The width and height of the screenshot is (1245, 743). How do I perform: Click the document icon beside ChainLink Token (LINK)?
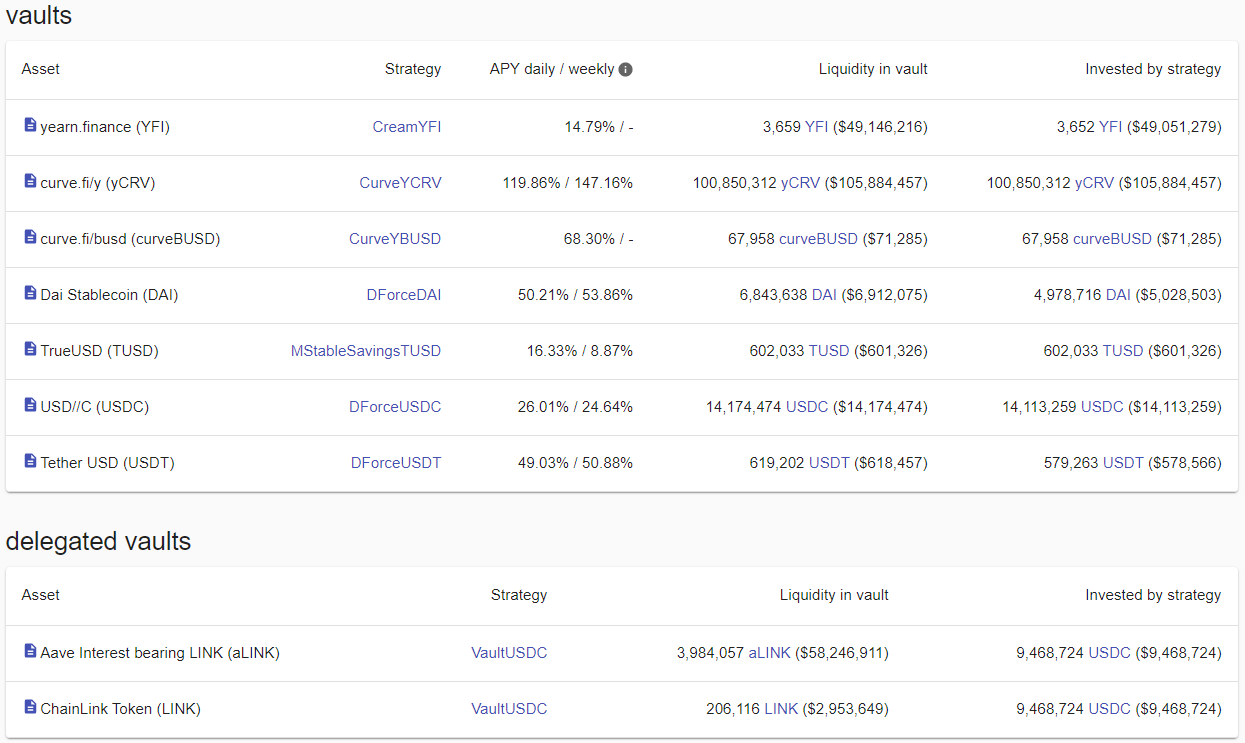(30, 708)
